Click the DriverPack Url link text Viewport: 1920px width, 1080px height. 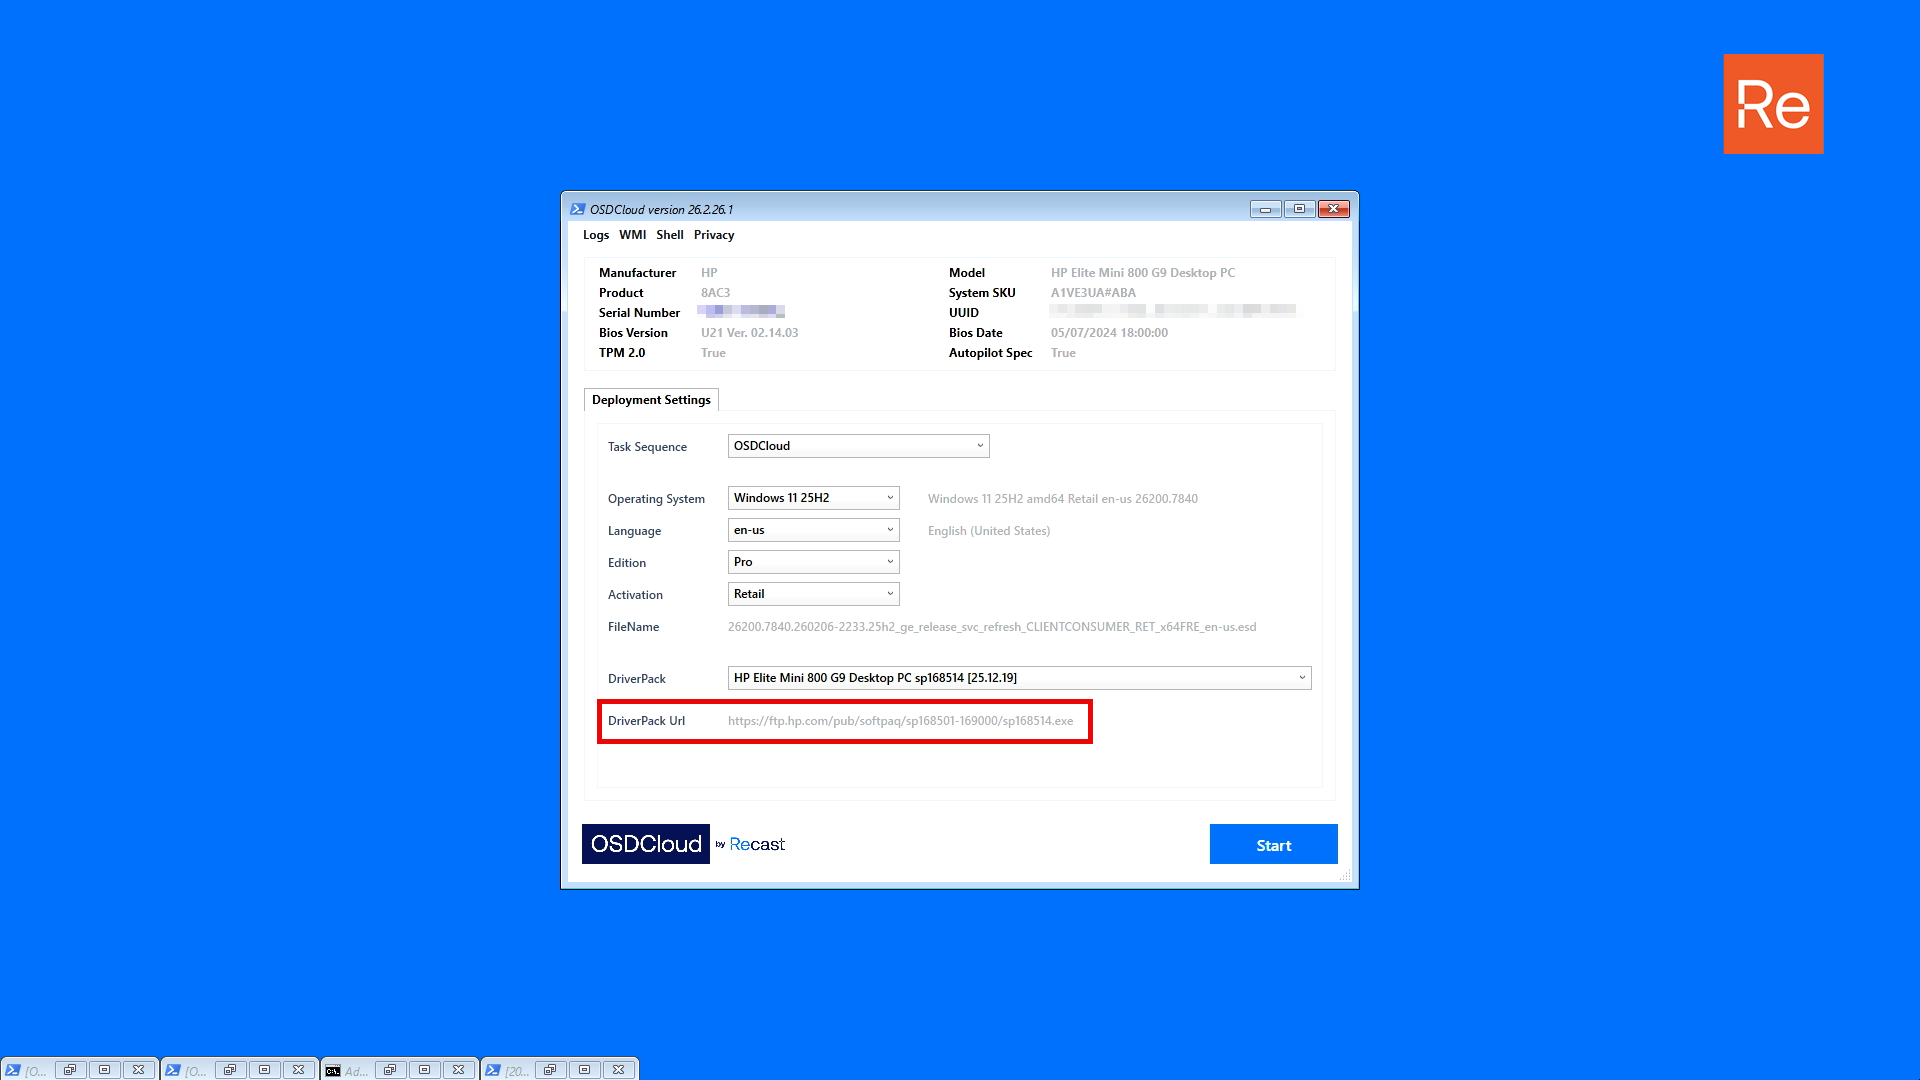[900, 721]
